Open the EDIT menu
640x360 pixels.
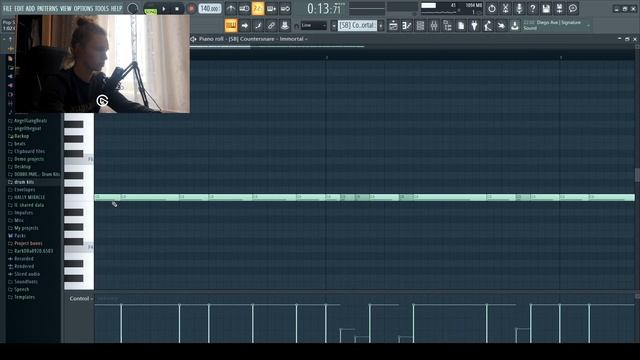click(x=19, y=8)
